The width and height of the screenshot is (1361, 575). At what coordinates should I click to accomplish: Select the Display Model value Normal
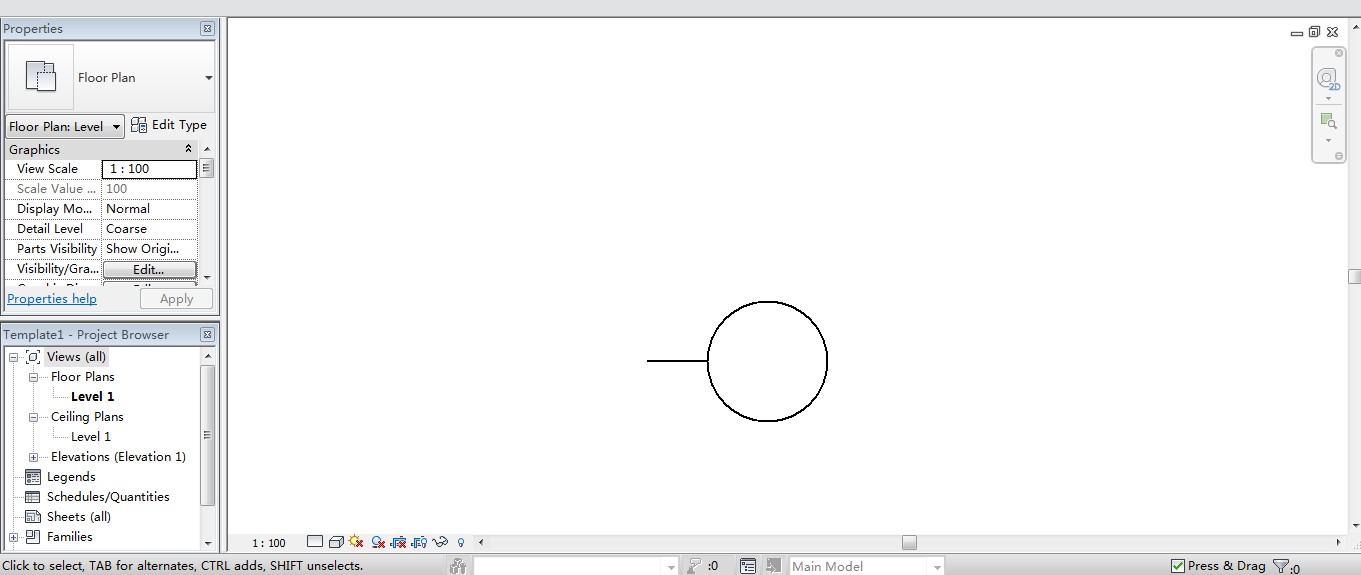click(149, 209)
